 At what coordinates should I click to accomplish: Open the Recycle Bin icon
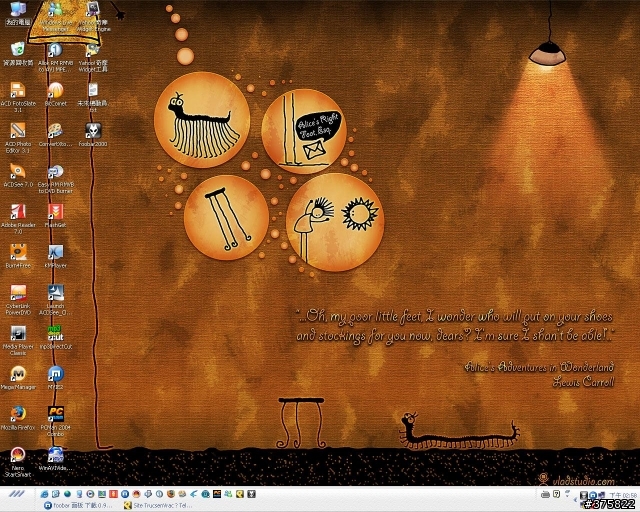coord(18,54)
